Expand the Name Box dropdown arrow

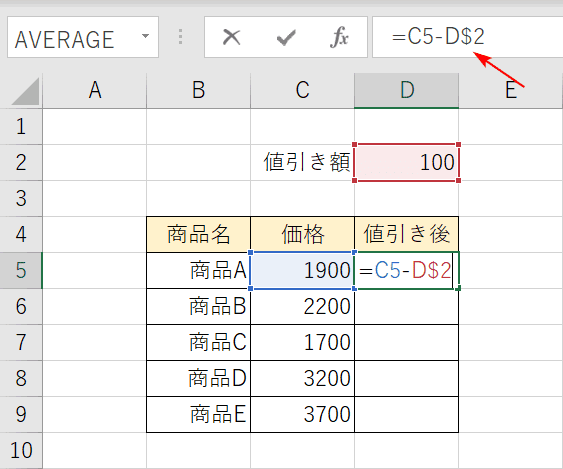pyautogui.click(x=145, y=36)
